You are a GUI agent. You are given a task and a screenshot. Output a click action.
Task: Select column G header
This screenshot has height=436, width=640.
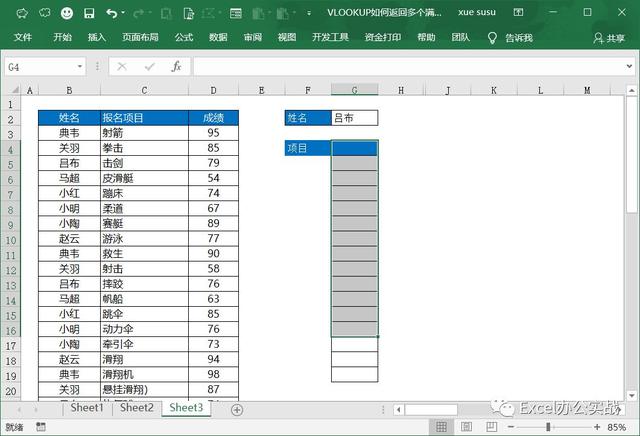tap(354, 90)
